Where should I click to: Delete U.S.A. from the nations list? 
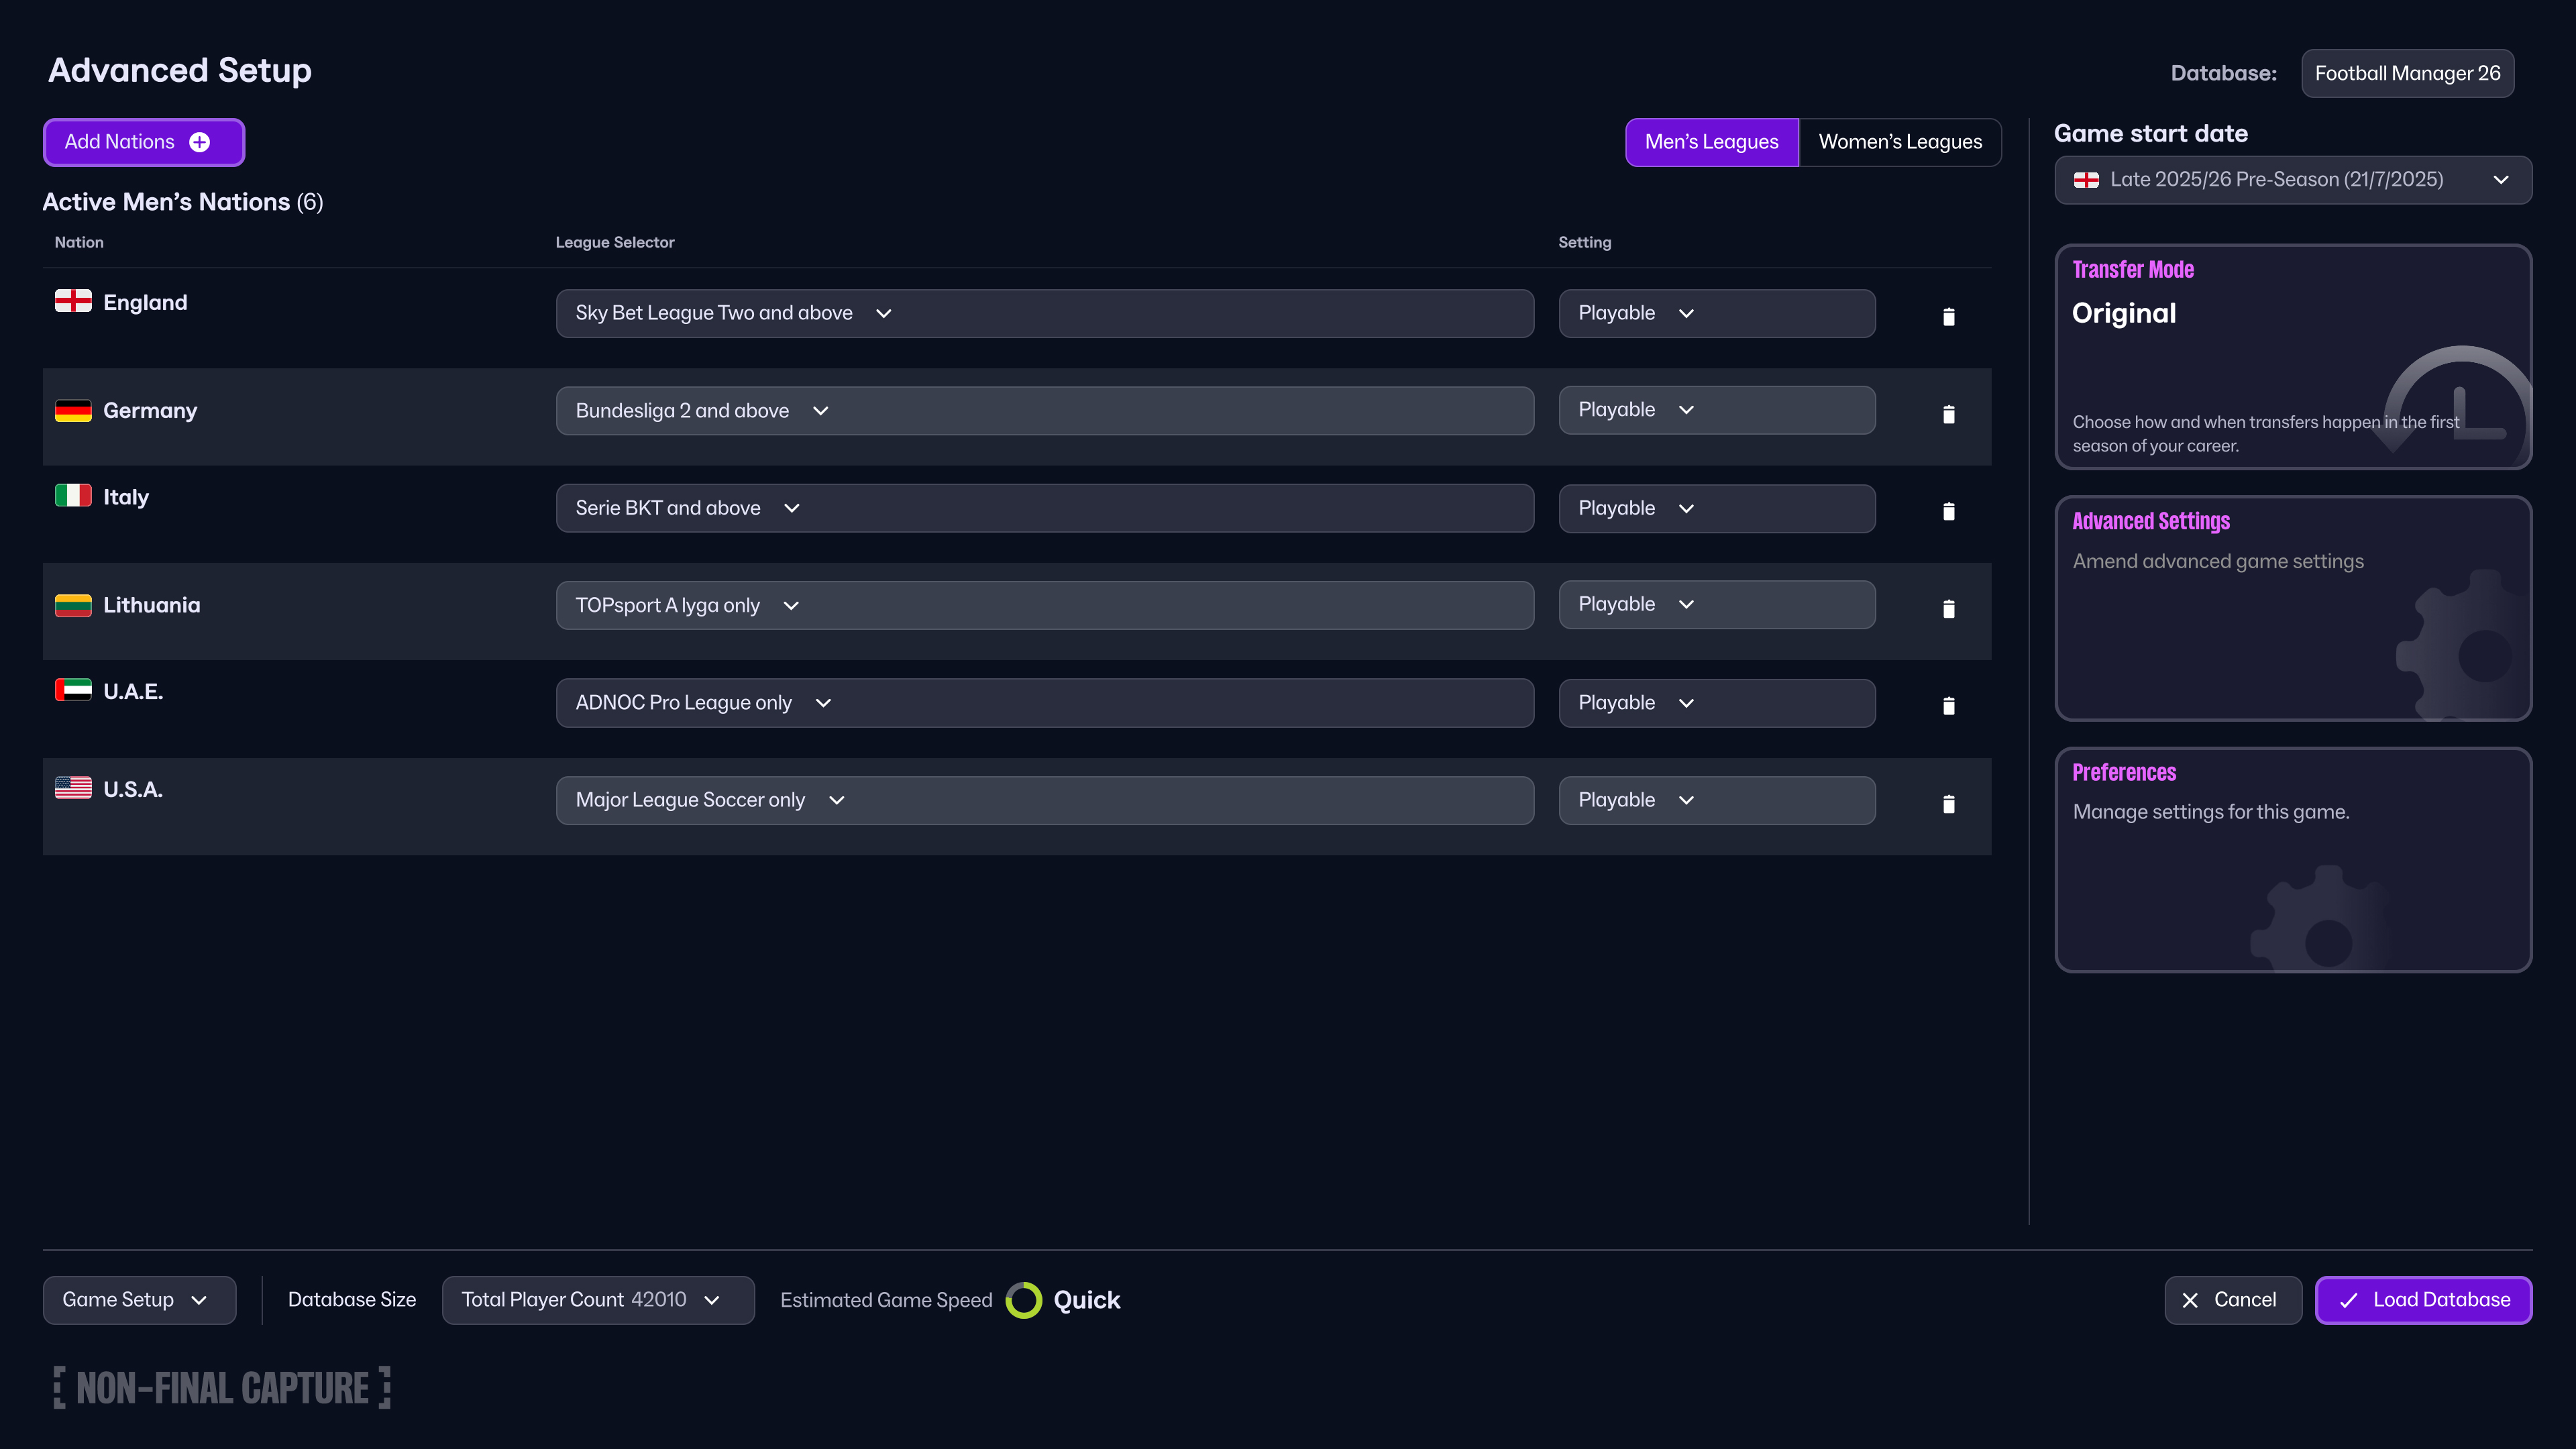pos(1948,804)
